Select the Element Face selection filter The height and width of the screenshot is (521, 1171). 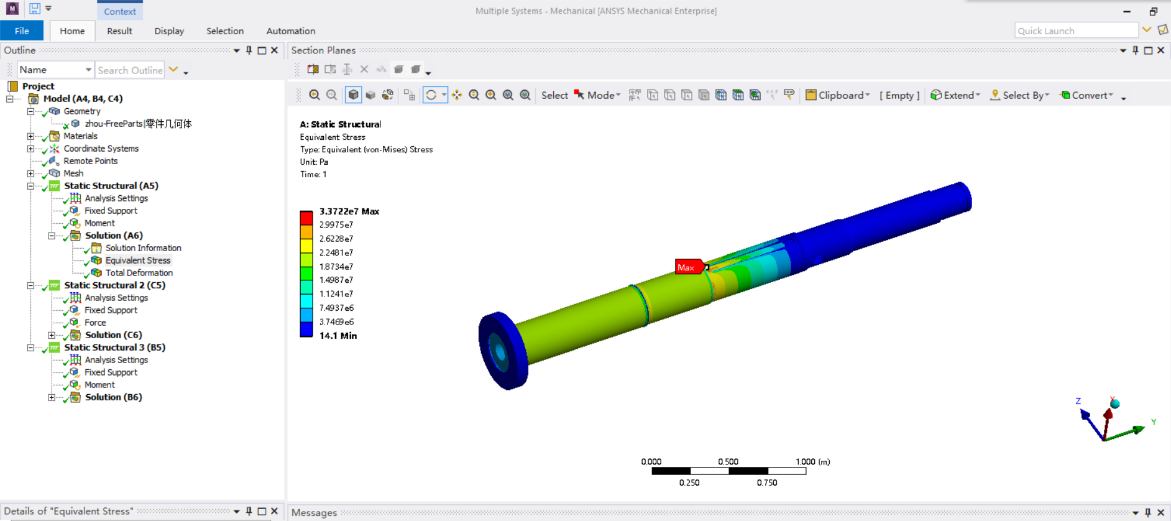click(739, 95)
